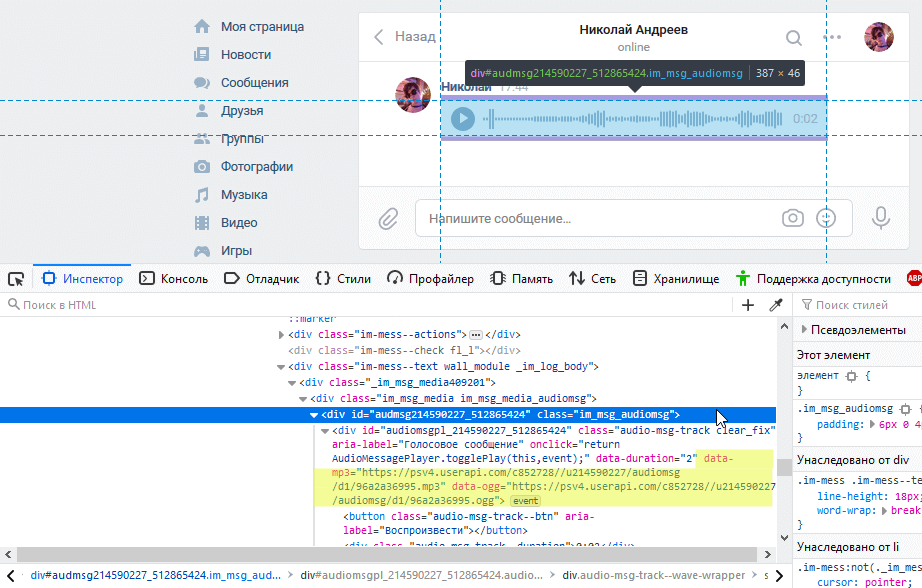The height and width of the screenshot is (588, 922).
Task: Search within the conversation via magnifier icon
Action: tap(794, 38)
